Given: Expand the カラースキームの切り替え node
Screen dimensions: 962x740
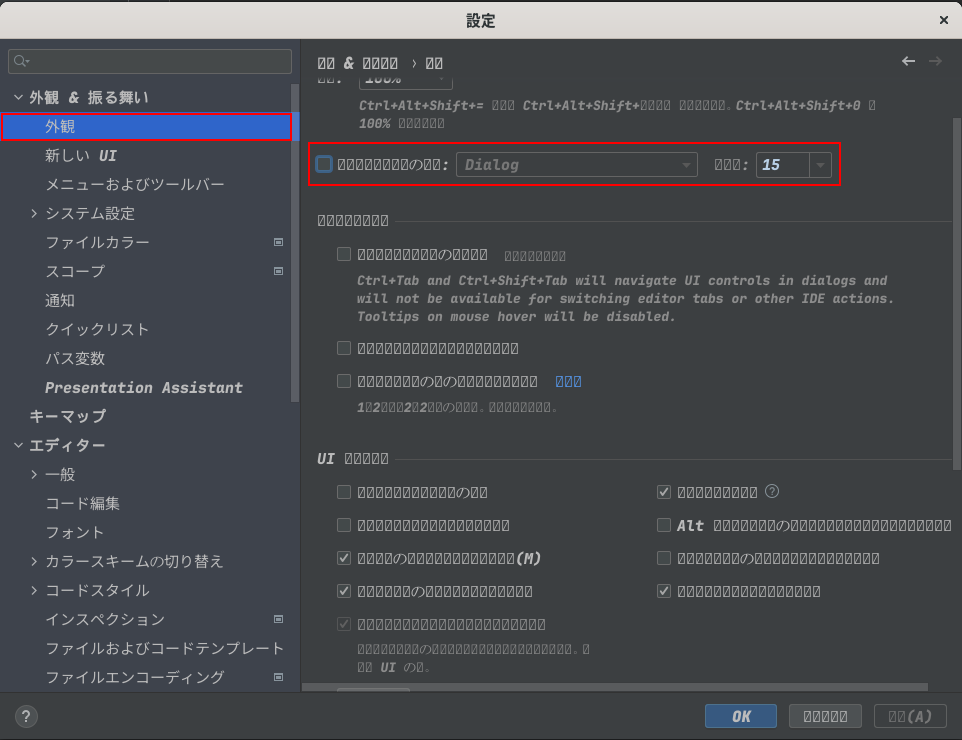Looking at the screenshot, I should pyautogui.click(x=34, y=561).
